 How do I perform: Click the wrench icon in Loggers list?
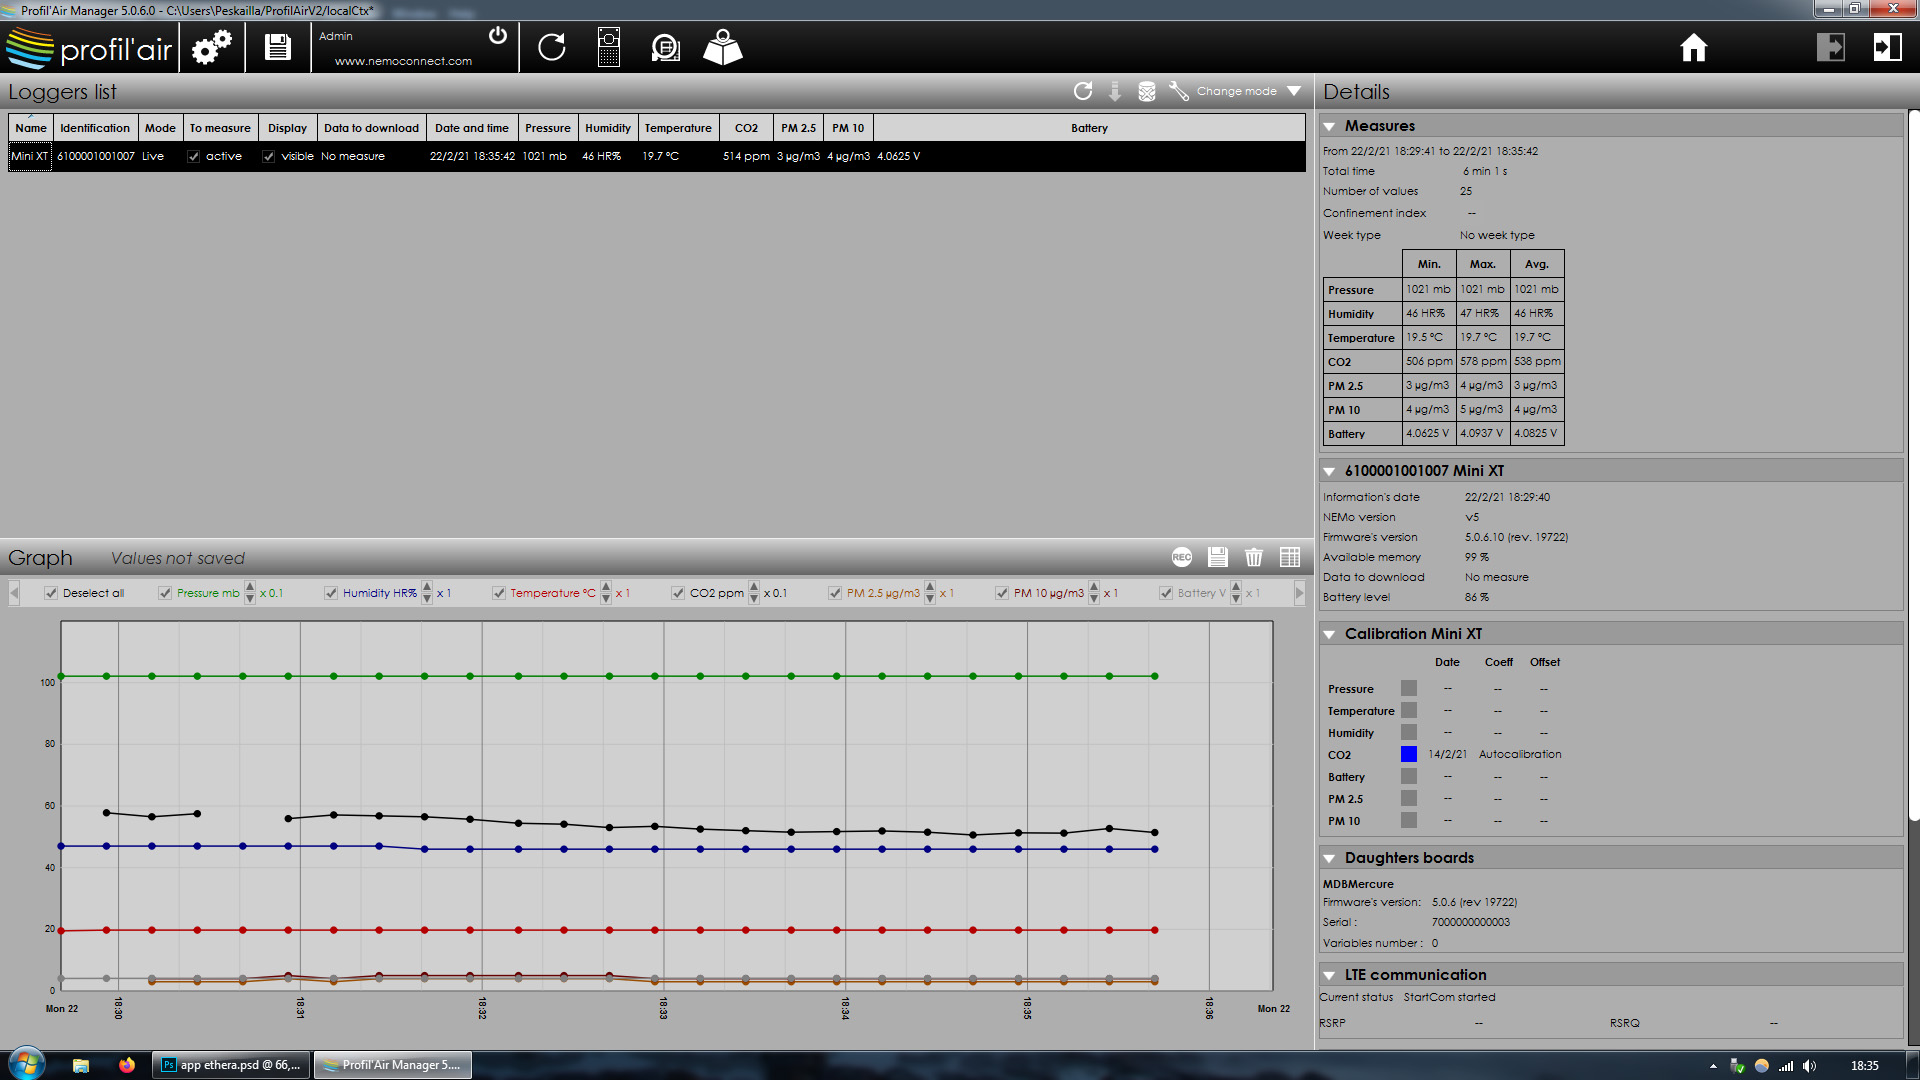tap(1179, 91)
